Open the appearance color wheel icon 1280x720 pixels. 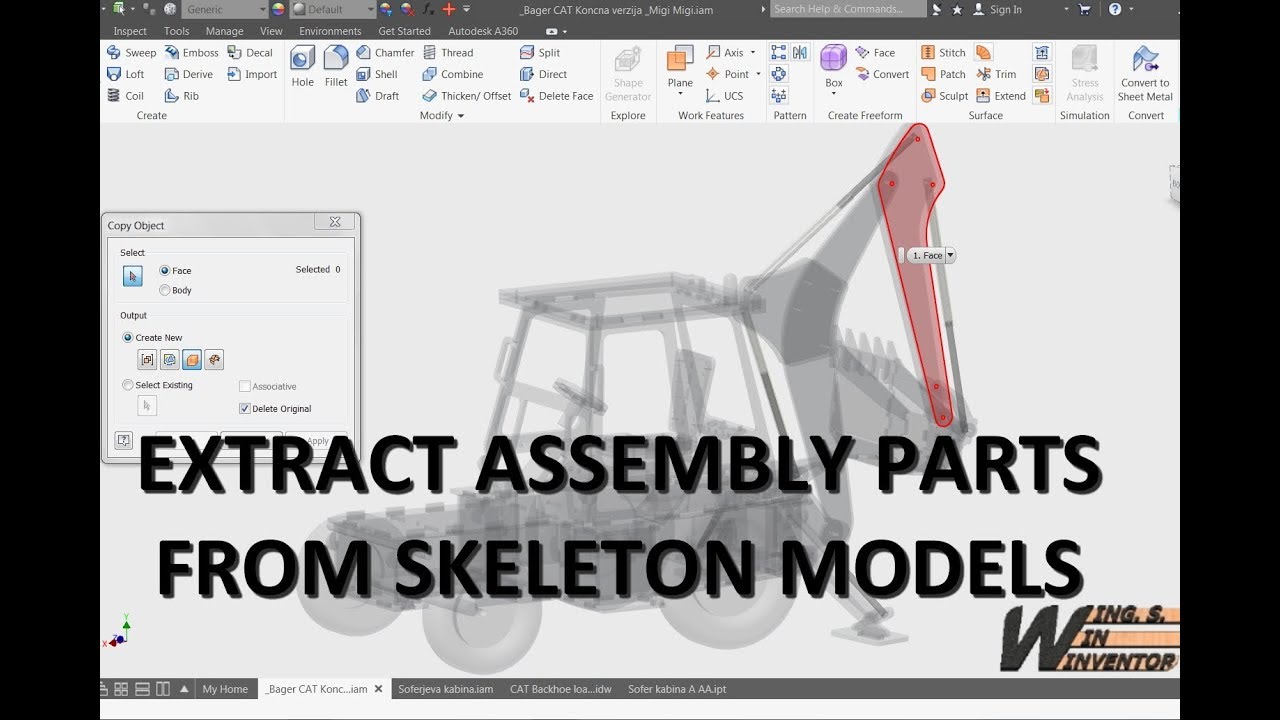(277, 9)
